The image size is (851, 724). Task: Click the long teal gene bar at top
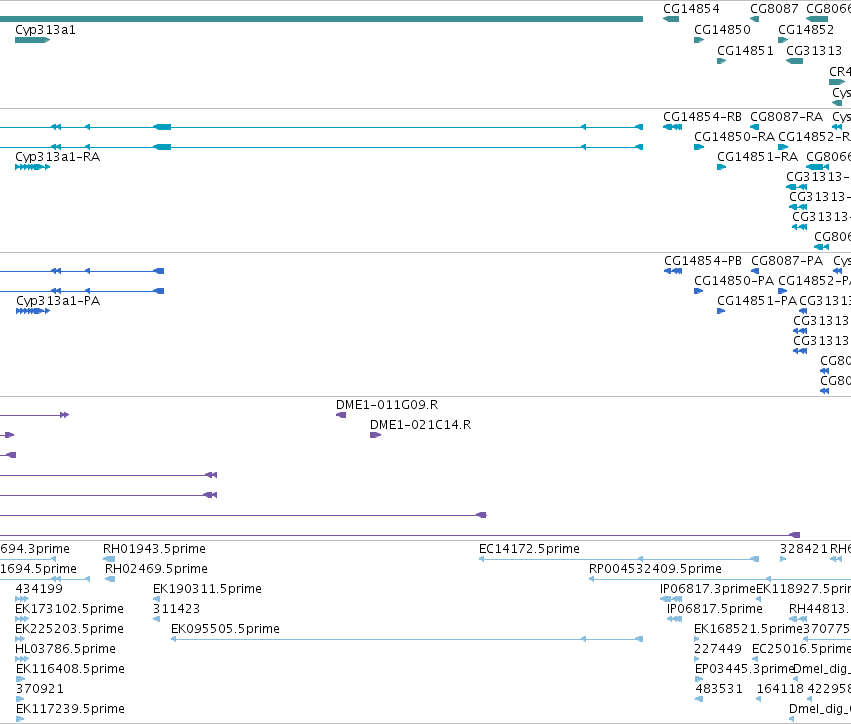click(x=321, y=19)
